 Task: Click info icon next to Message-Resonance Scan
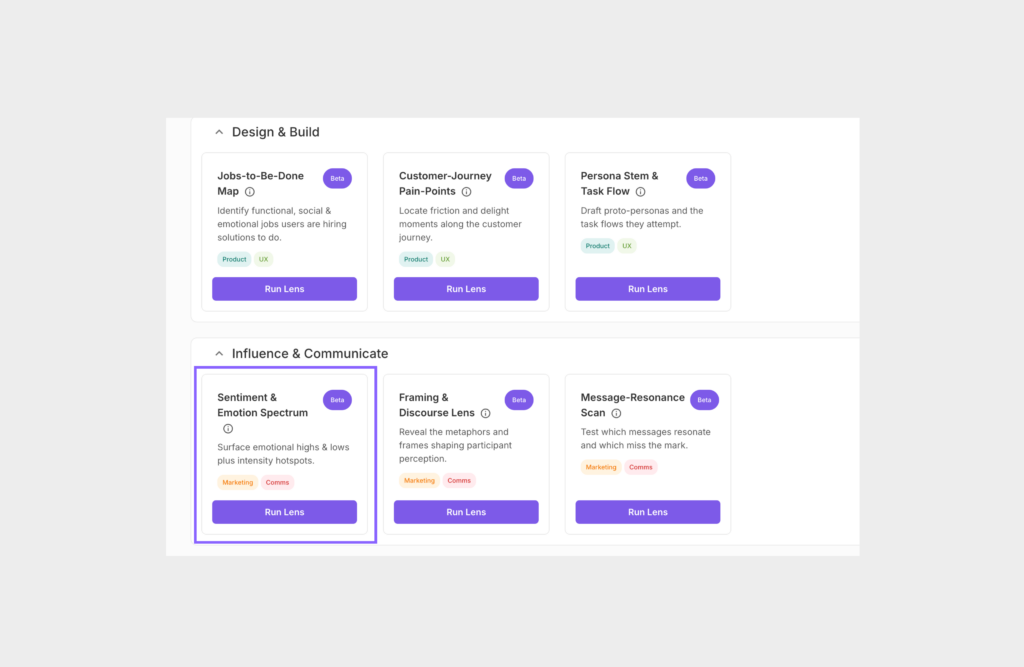[x=616, y=413]
